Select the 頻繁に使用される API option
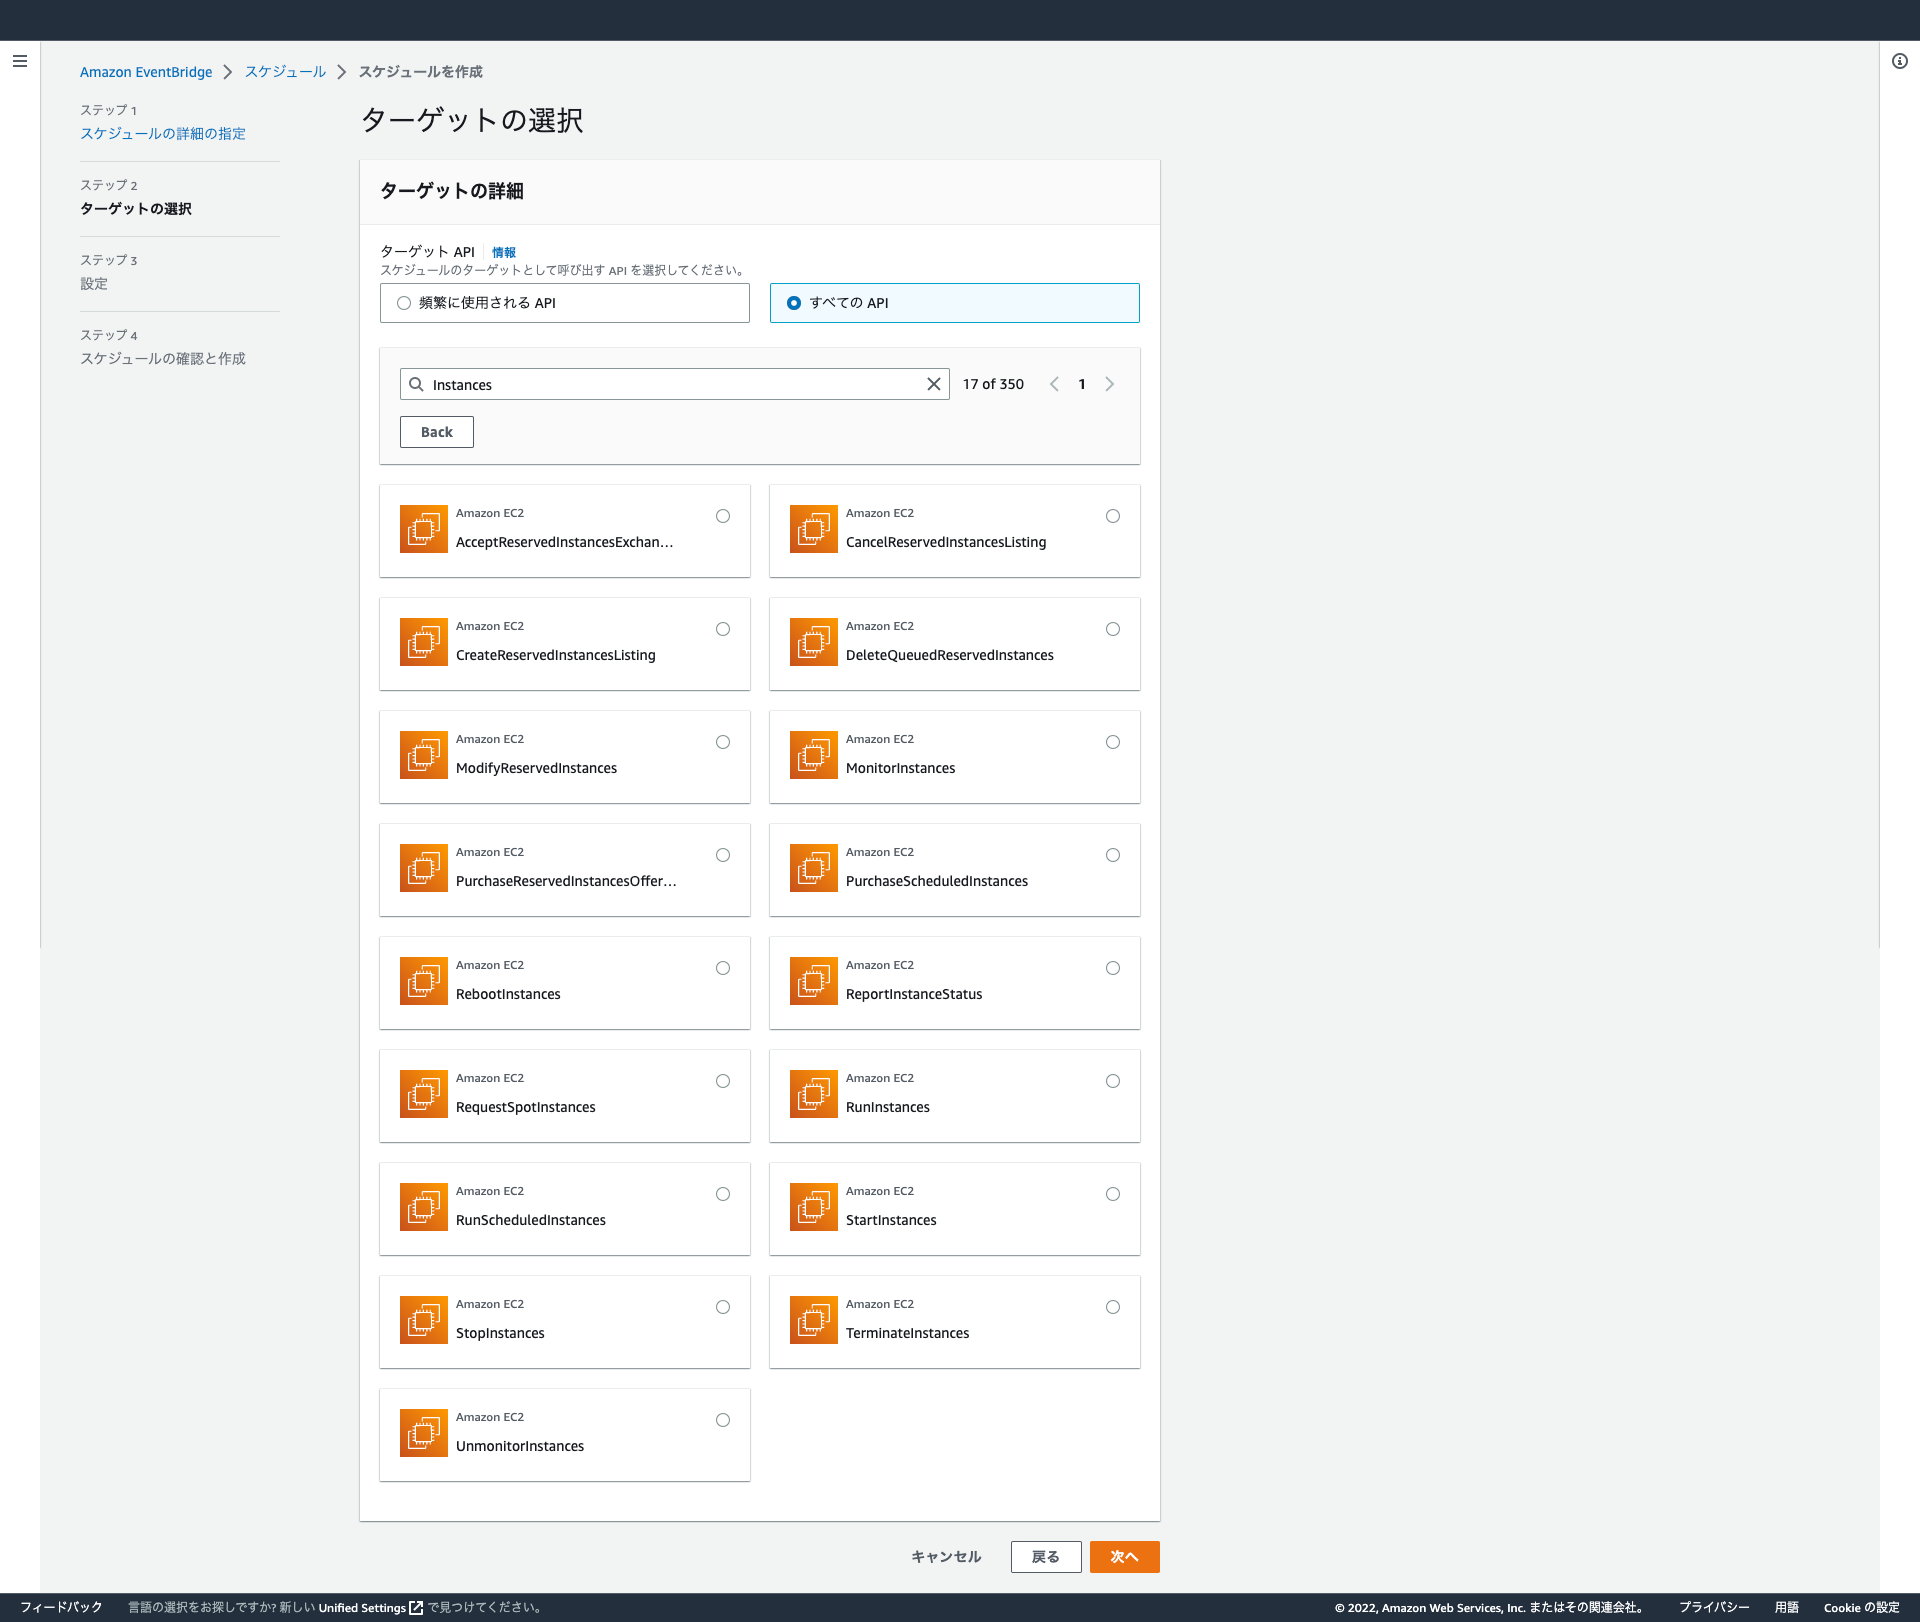1920x1622 pixels. (x=565, y=303)
